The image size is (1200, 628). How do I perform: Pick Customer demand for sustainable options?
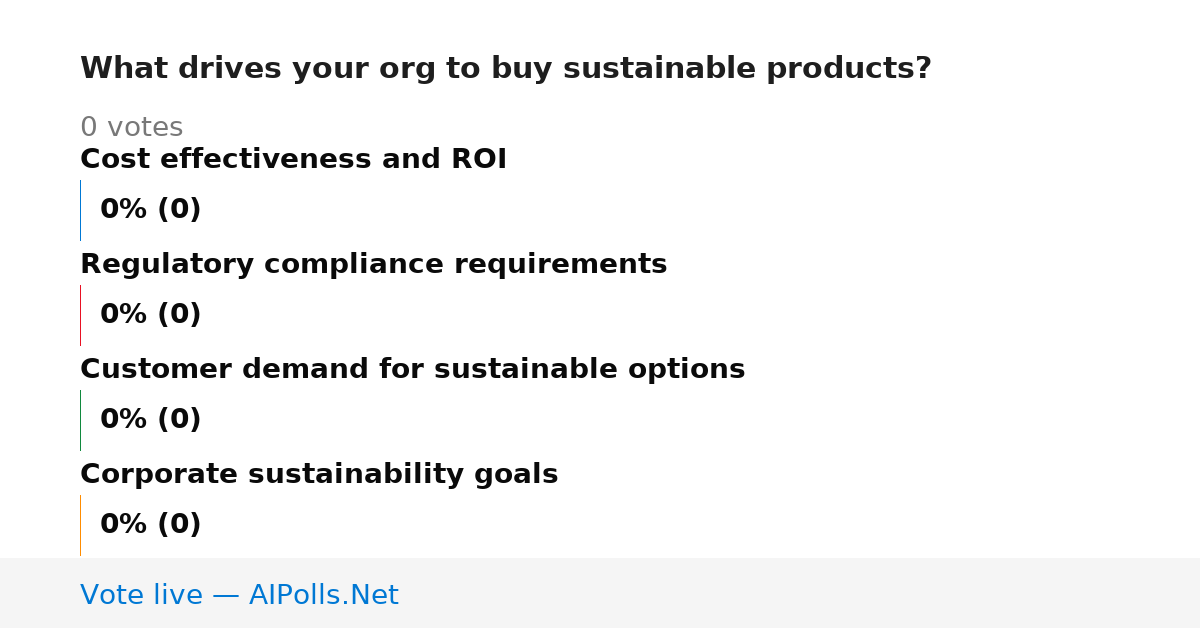pyautogui.click(x=412, y=370)
